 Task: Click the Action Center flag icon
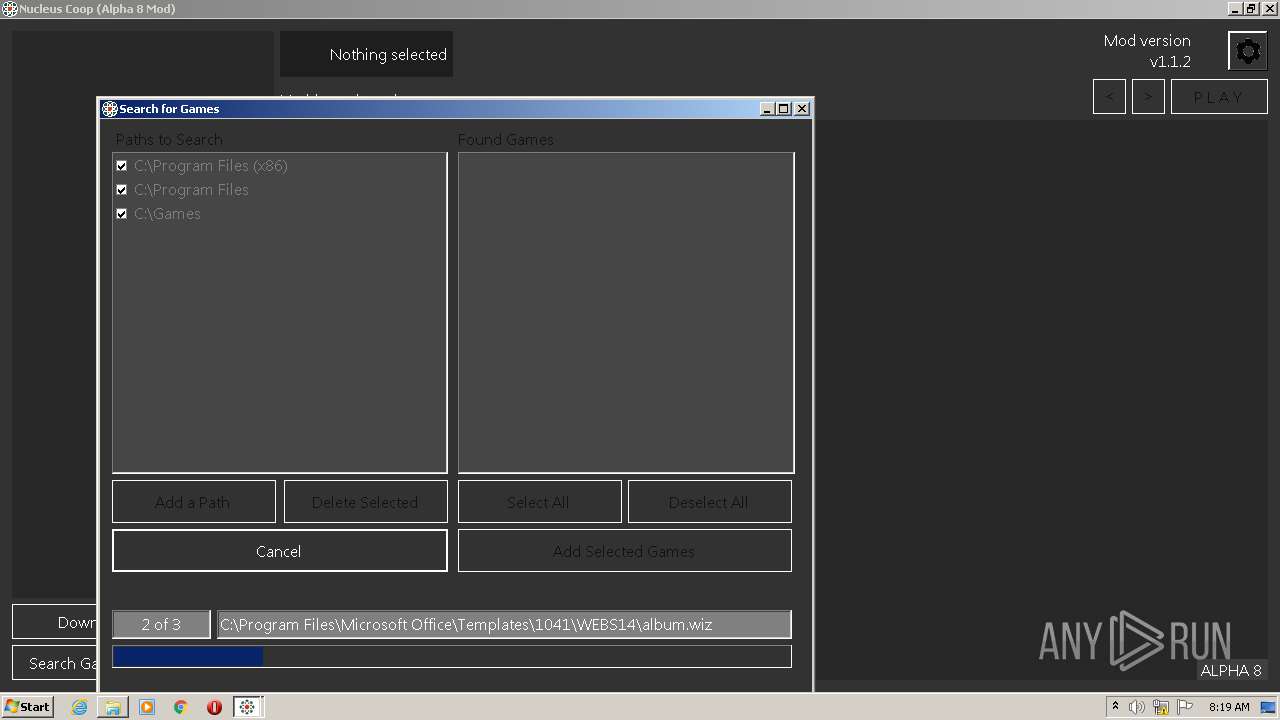click(1185, 707)
